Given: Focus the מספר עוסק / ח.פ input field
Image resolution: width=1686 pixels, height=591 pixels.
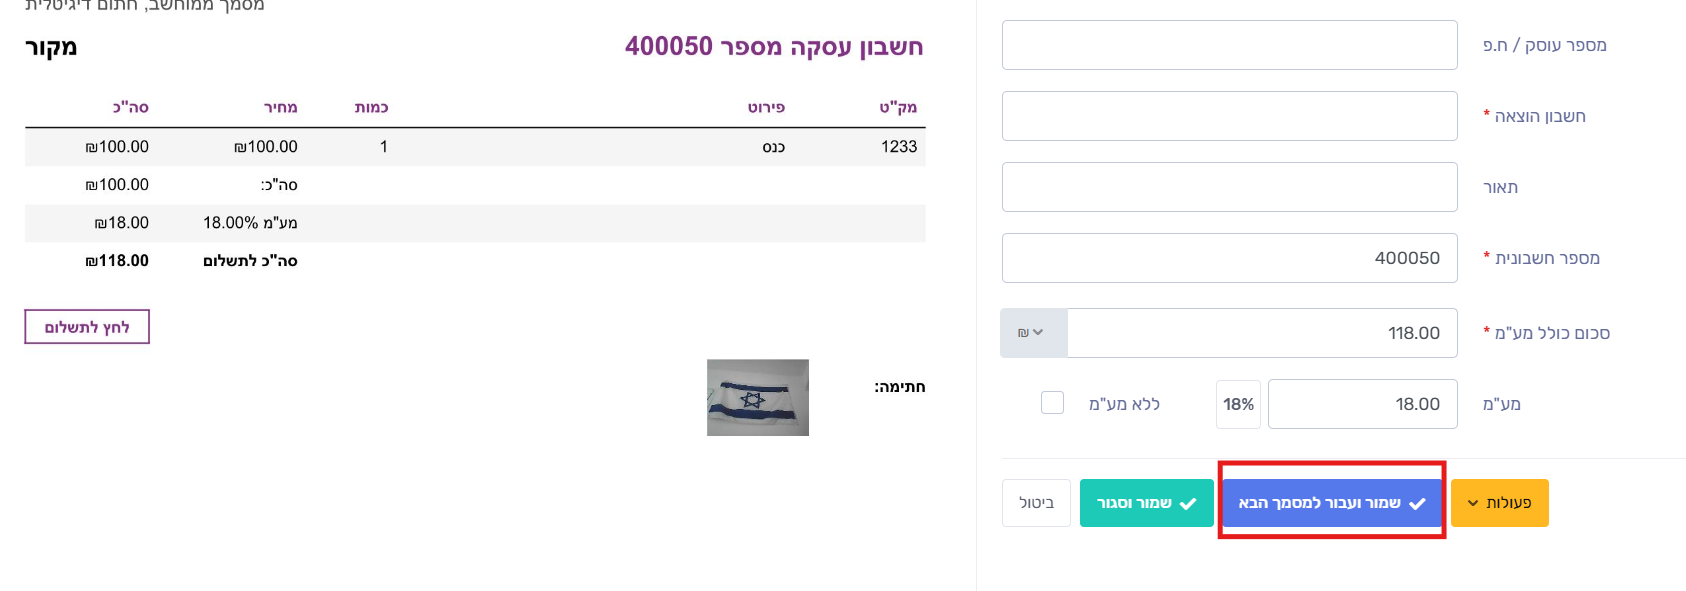Looking at the screenshot, I should coord(1230,45).
